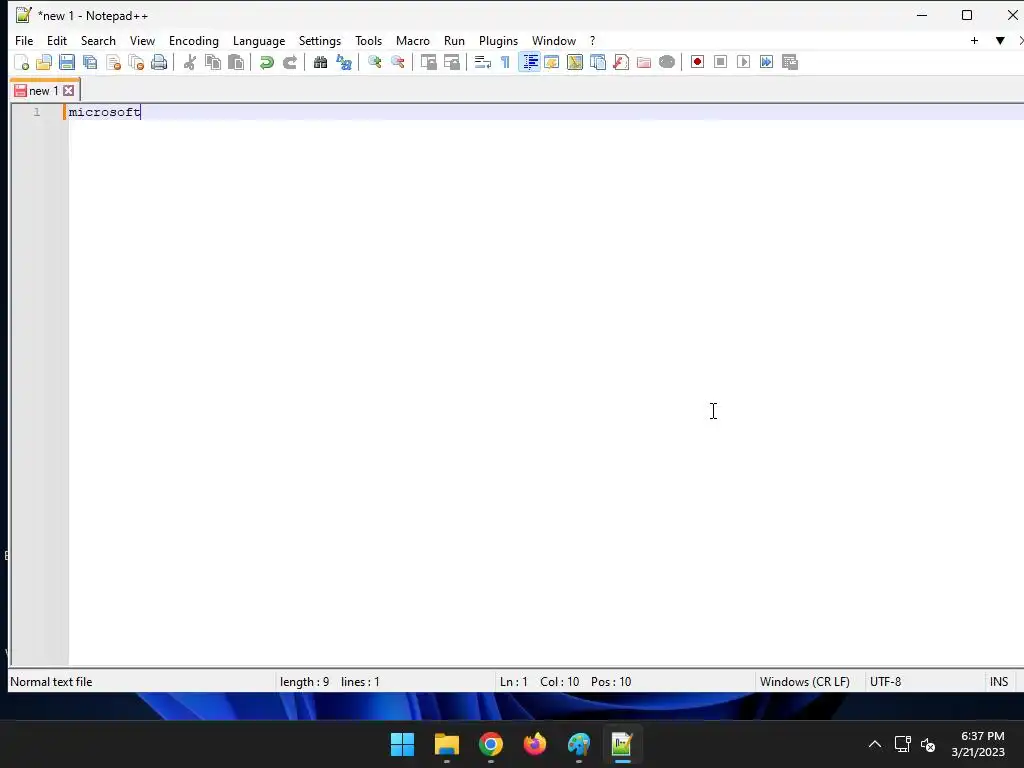
Task: Start macro recording with red dot icon
Action: tap(697, 62)
